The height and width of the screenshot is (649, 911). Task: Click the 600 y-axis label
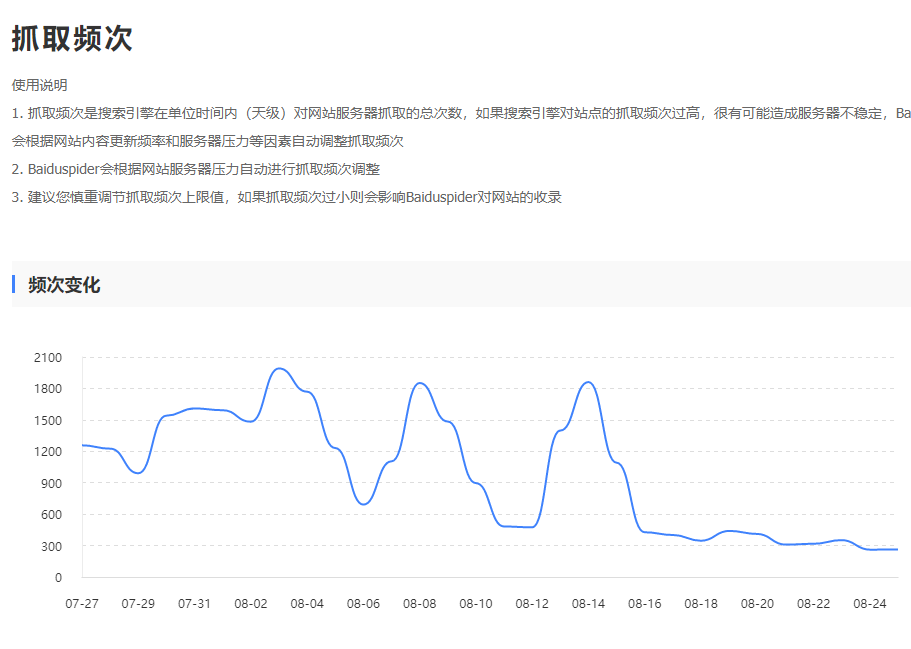click(x=51, y=515)
